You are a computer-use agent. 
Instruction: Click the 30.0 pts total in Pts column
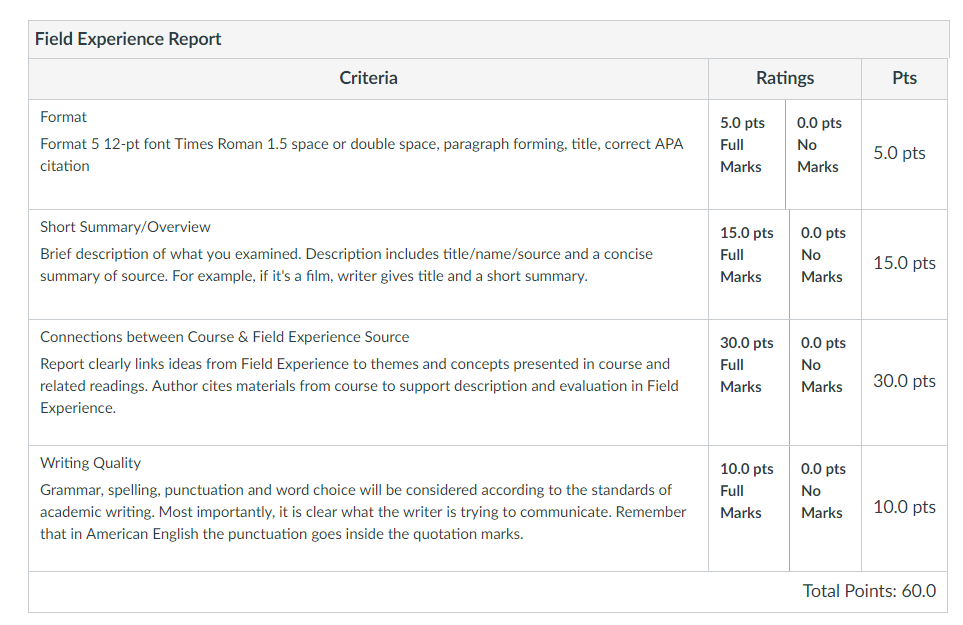coord(904,381)
